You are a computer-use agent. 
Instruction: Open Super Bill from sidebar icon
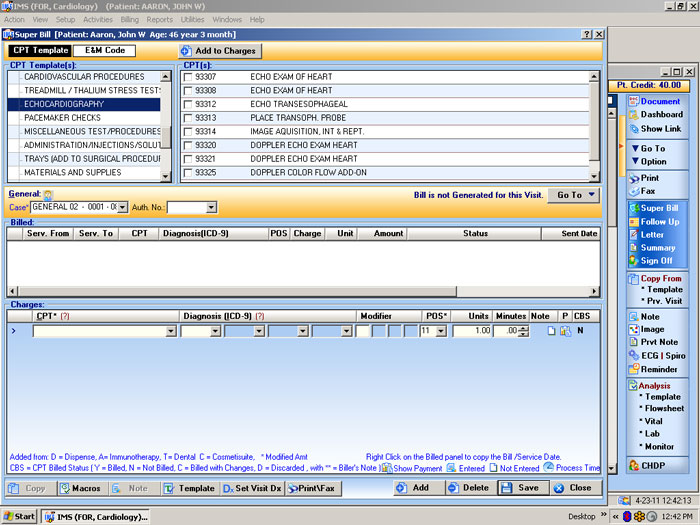pyautogui.click(x=634, y=208)
